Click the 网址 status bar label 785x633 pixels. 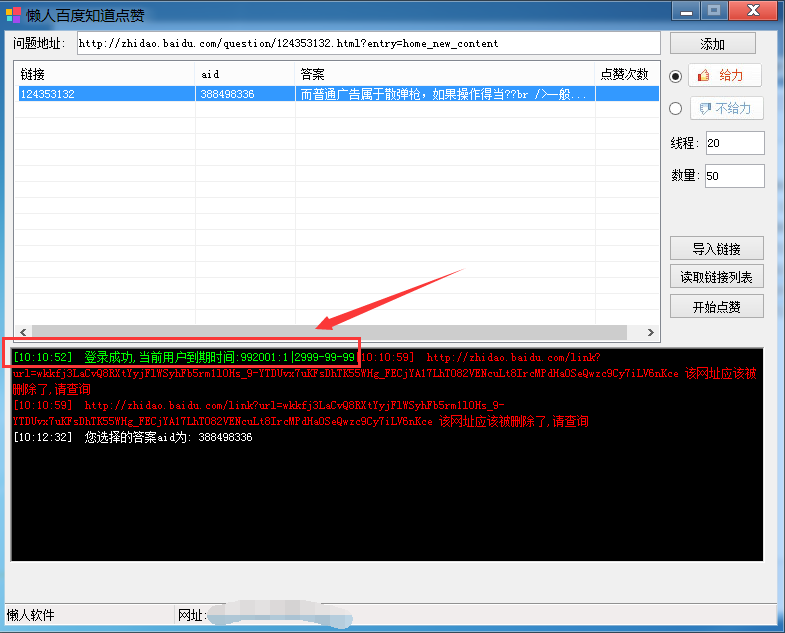[192, 615]
